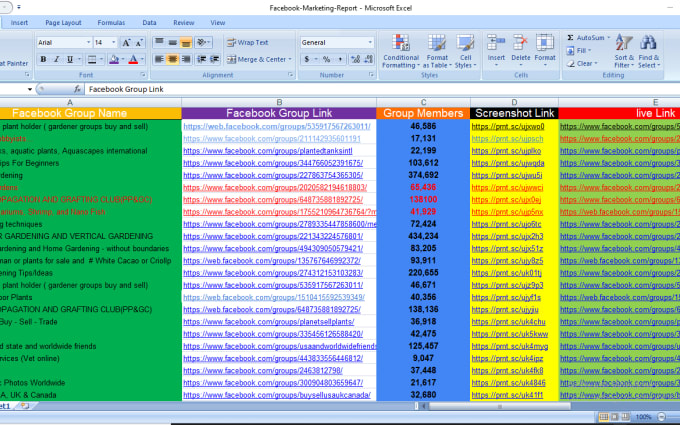Decrease indent
The image size is (680, 425).
[202, 59]
